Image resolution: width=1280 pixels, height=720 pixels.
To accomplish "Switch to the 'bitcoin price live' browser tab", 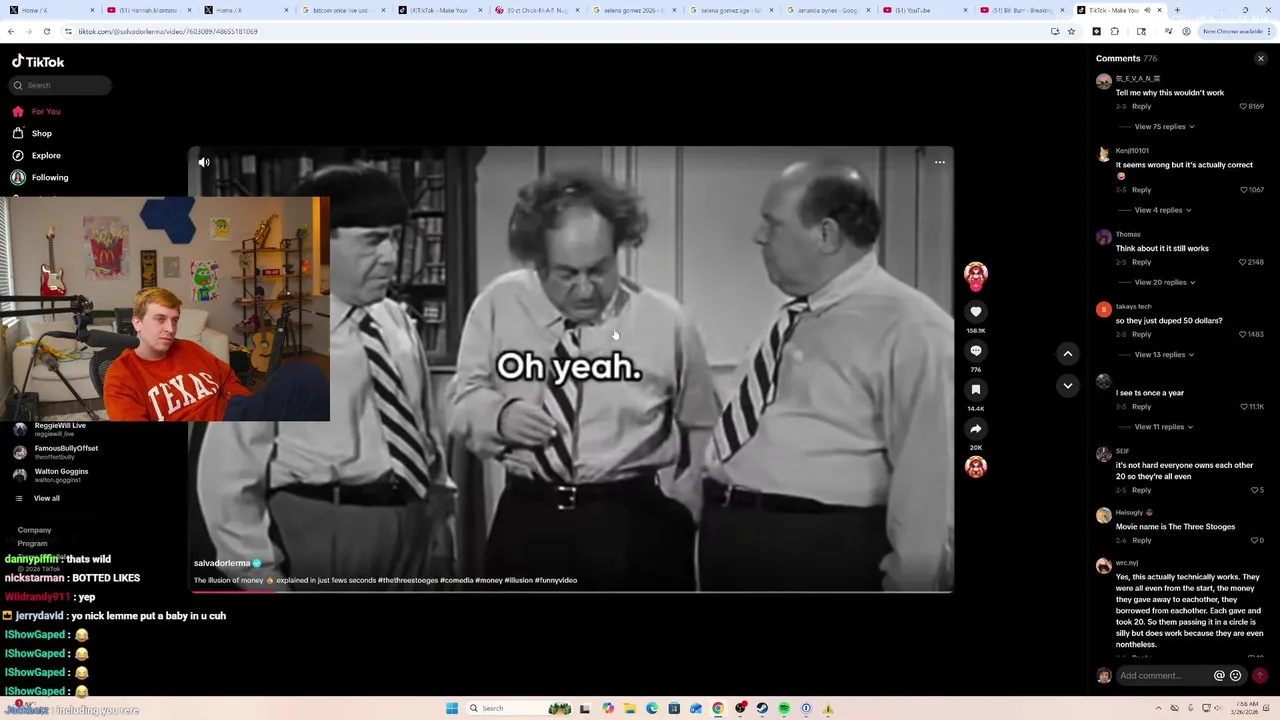I will (343, 10).
